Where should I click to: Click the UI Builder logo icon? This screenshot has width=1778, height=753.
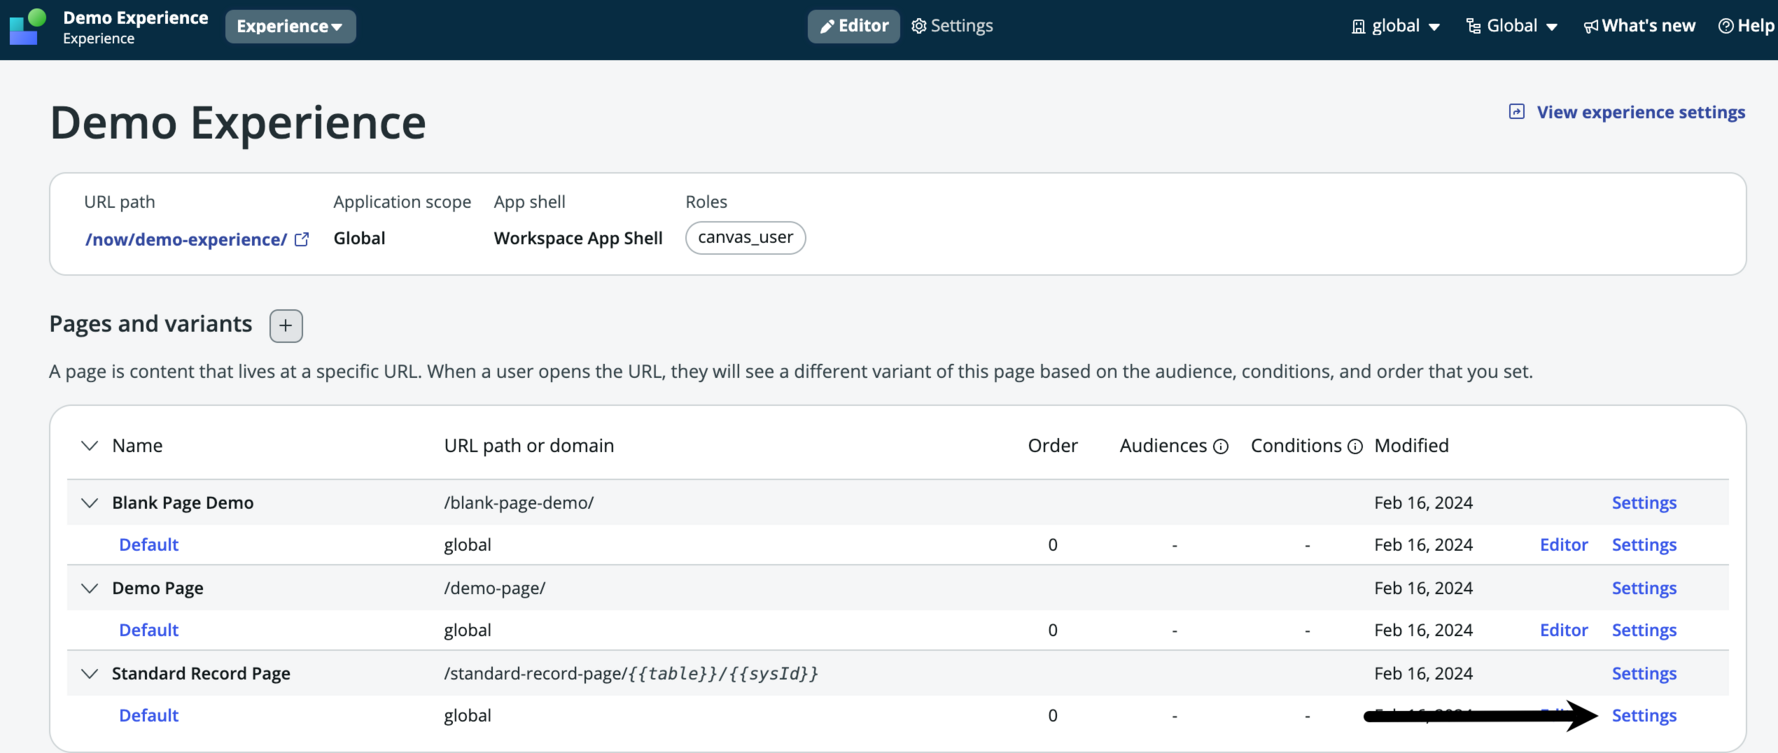28,26
